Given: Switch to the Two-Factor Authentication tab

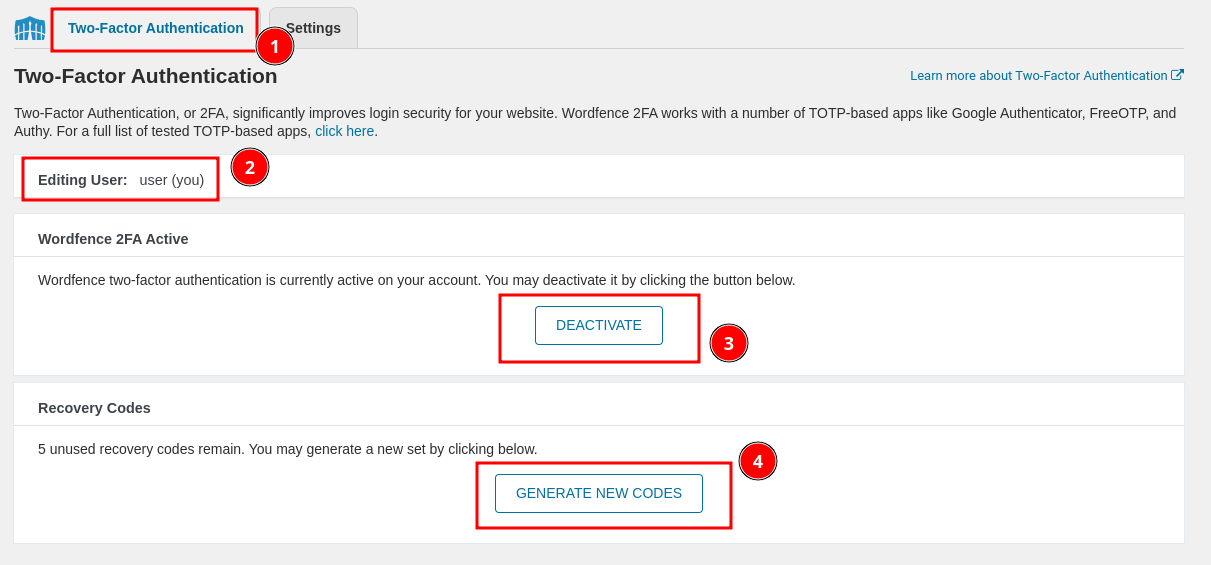Looking at the screenshot, I should pyautogui.click(x=155, y=28).
